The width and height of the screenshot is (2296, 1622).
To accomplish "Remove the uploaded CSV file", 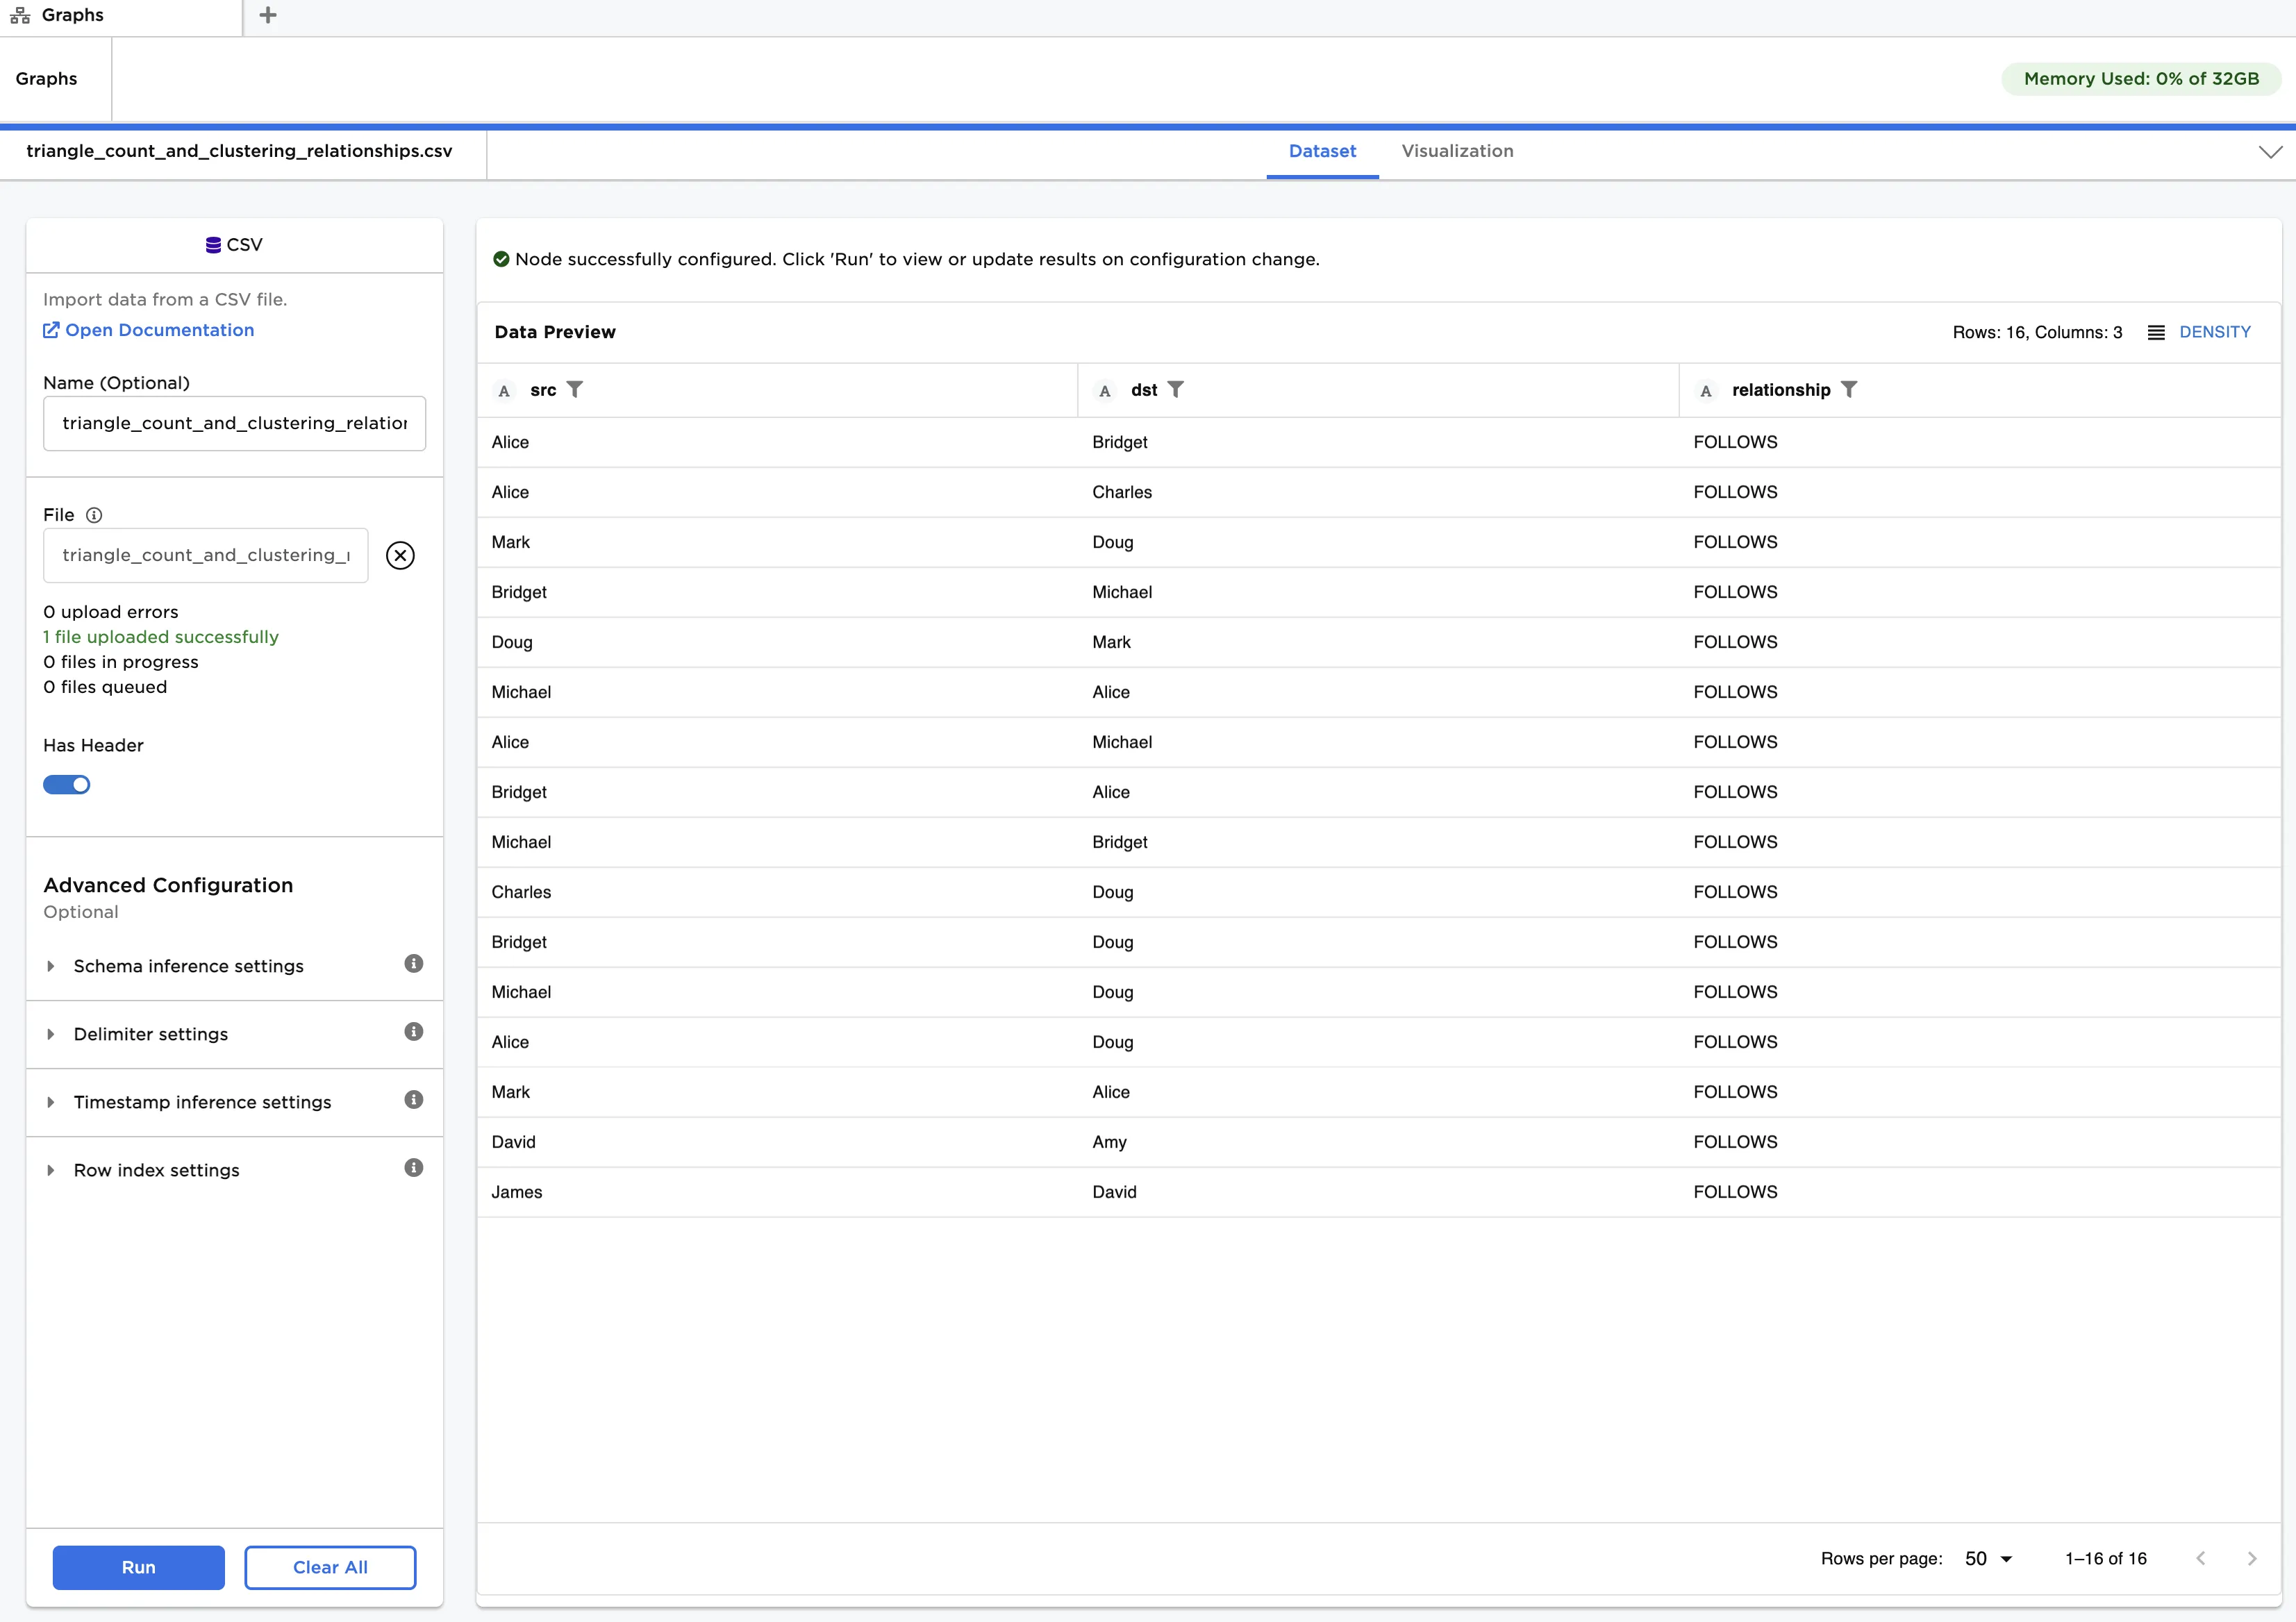I will (x=400, y=555).
